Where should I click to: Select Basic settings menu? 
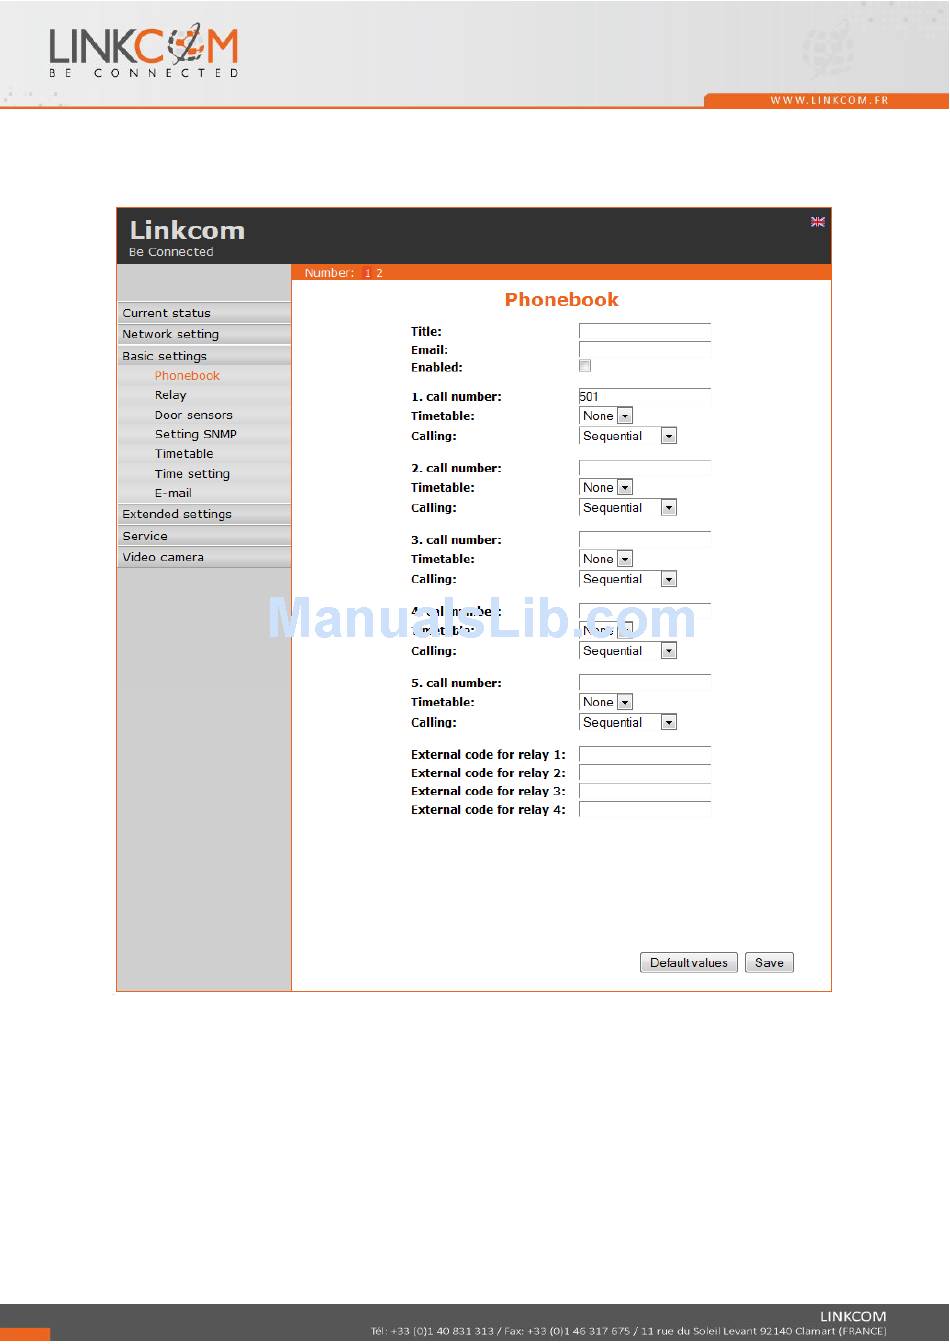(204, 356)
